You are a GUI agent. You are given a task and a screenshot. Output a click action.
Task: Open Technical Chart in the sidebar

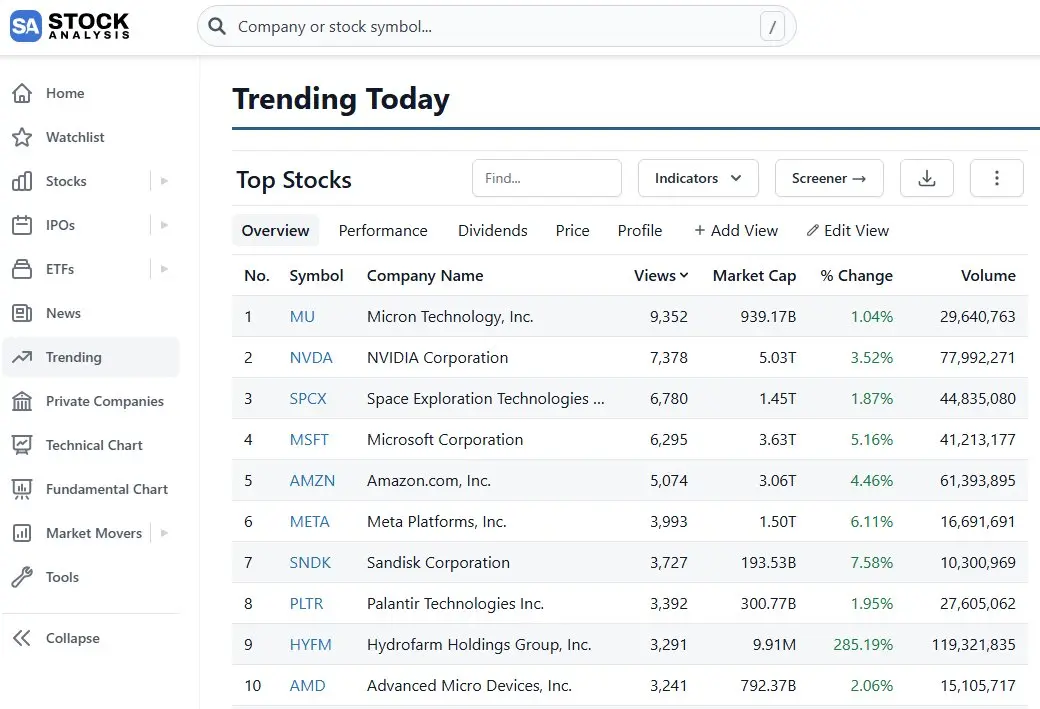94,445
